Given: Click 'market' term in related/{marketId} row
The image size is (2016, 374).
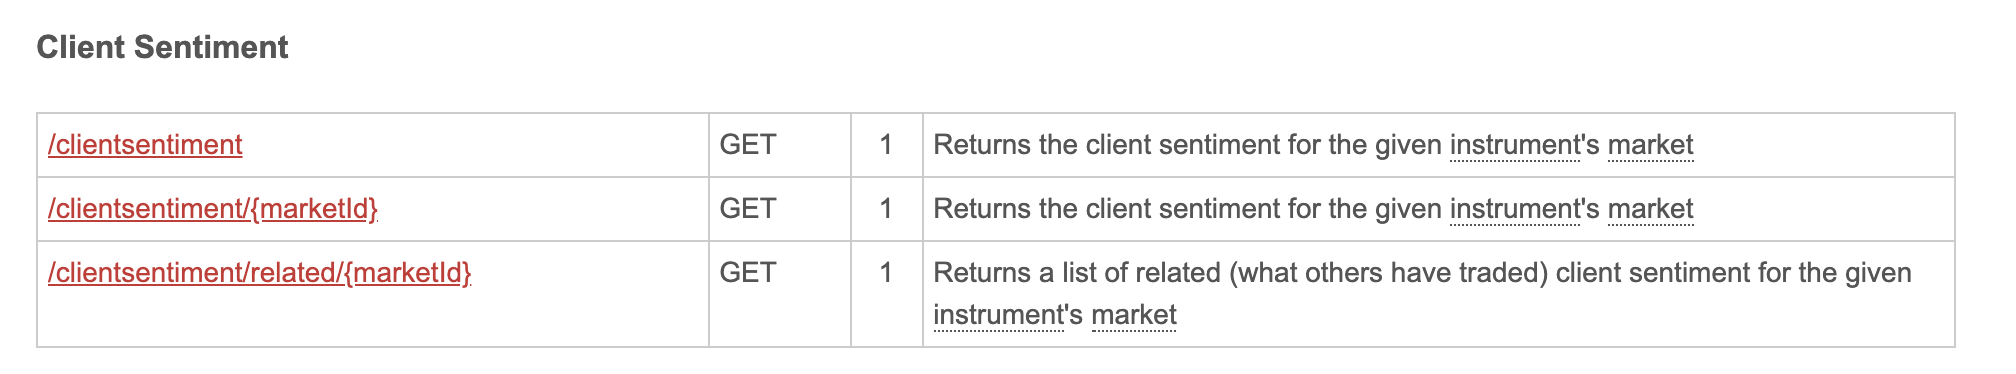Looking at the screenshot, I should point(1134,316).
